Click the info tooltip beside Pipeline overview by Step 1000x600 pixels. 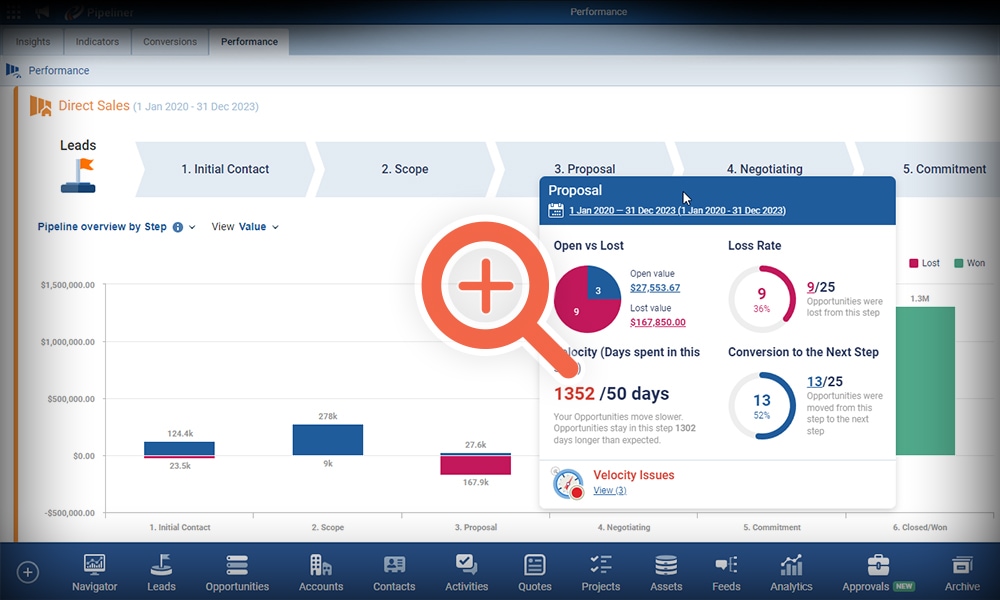[x=177, y=227]
